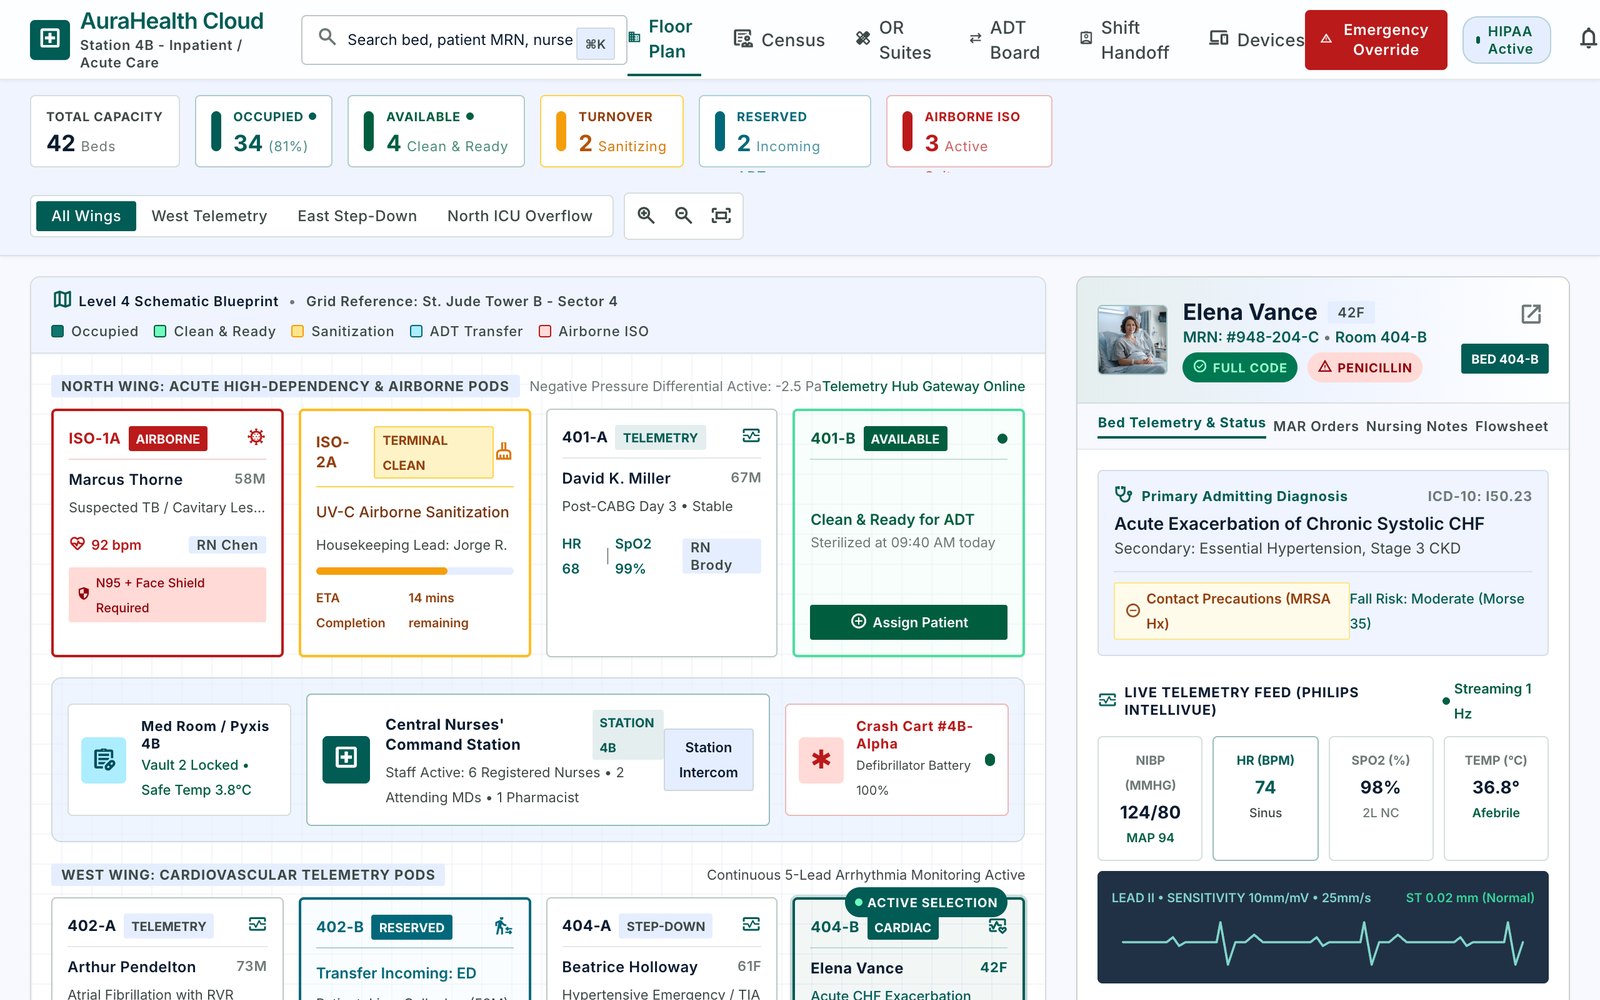Click the monitor icon on bed 404-A

click(751, 925)
